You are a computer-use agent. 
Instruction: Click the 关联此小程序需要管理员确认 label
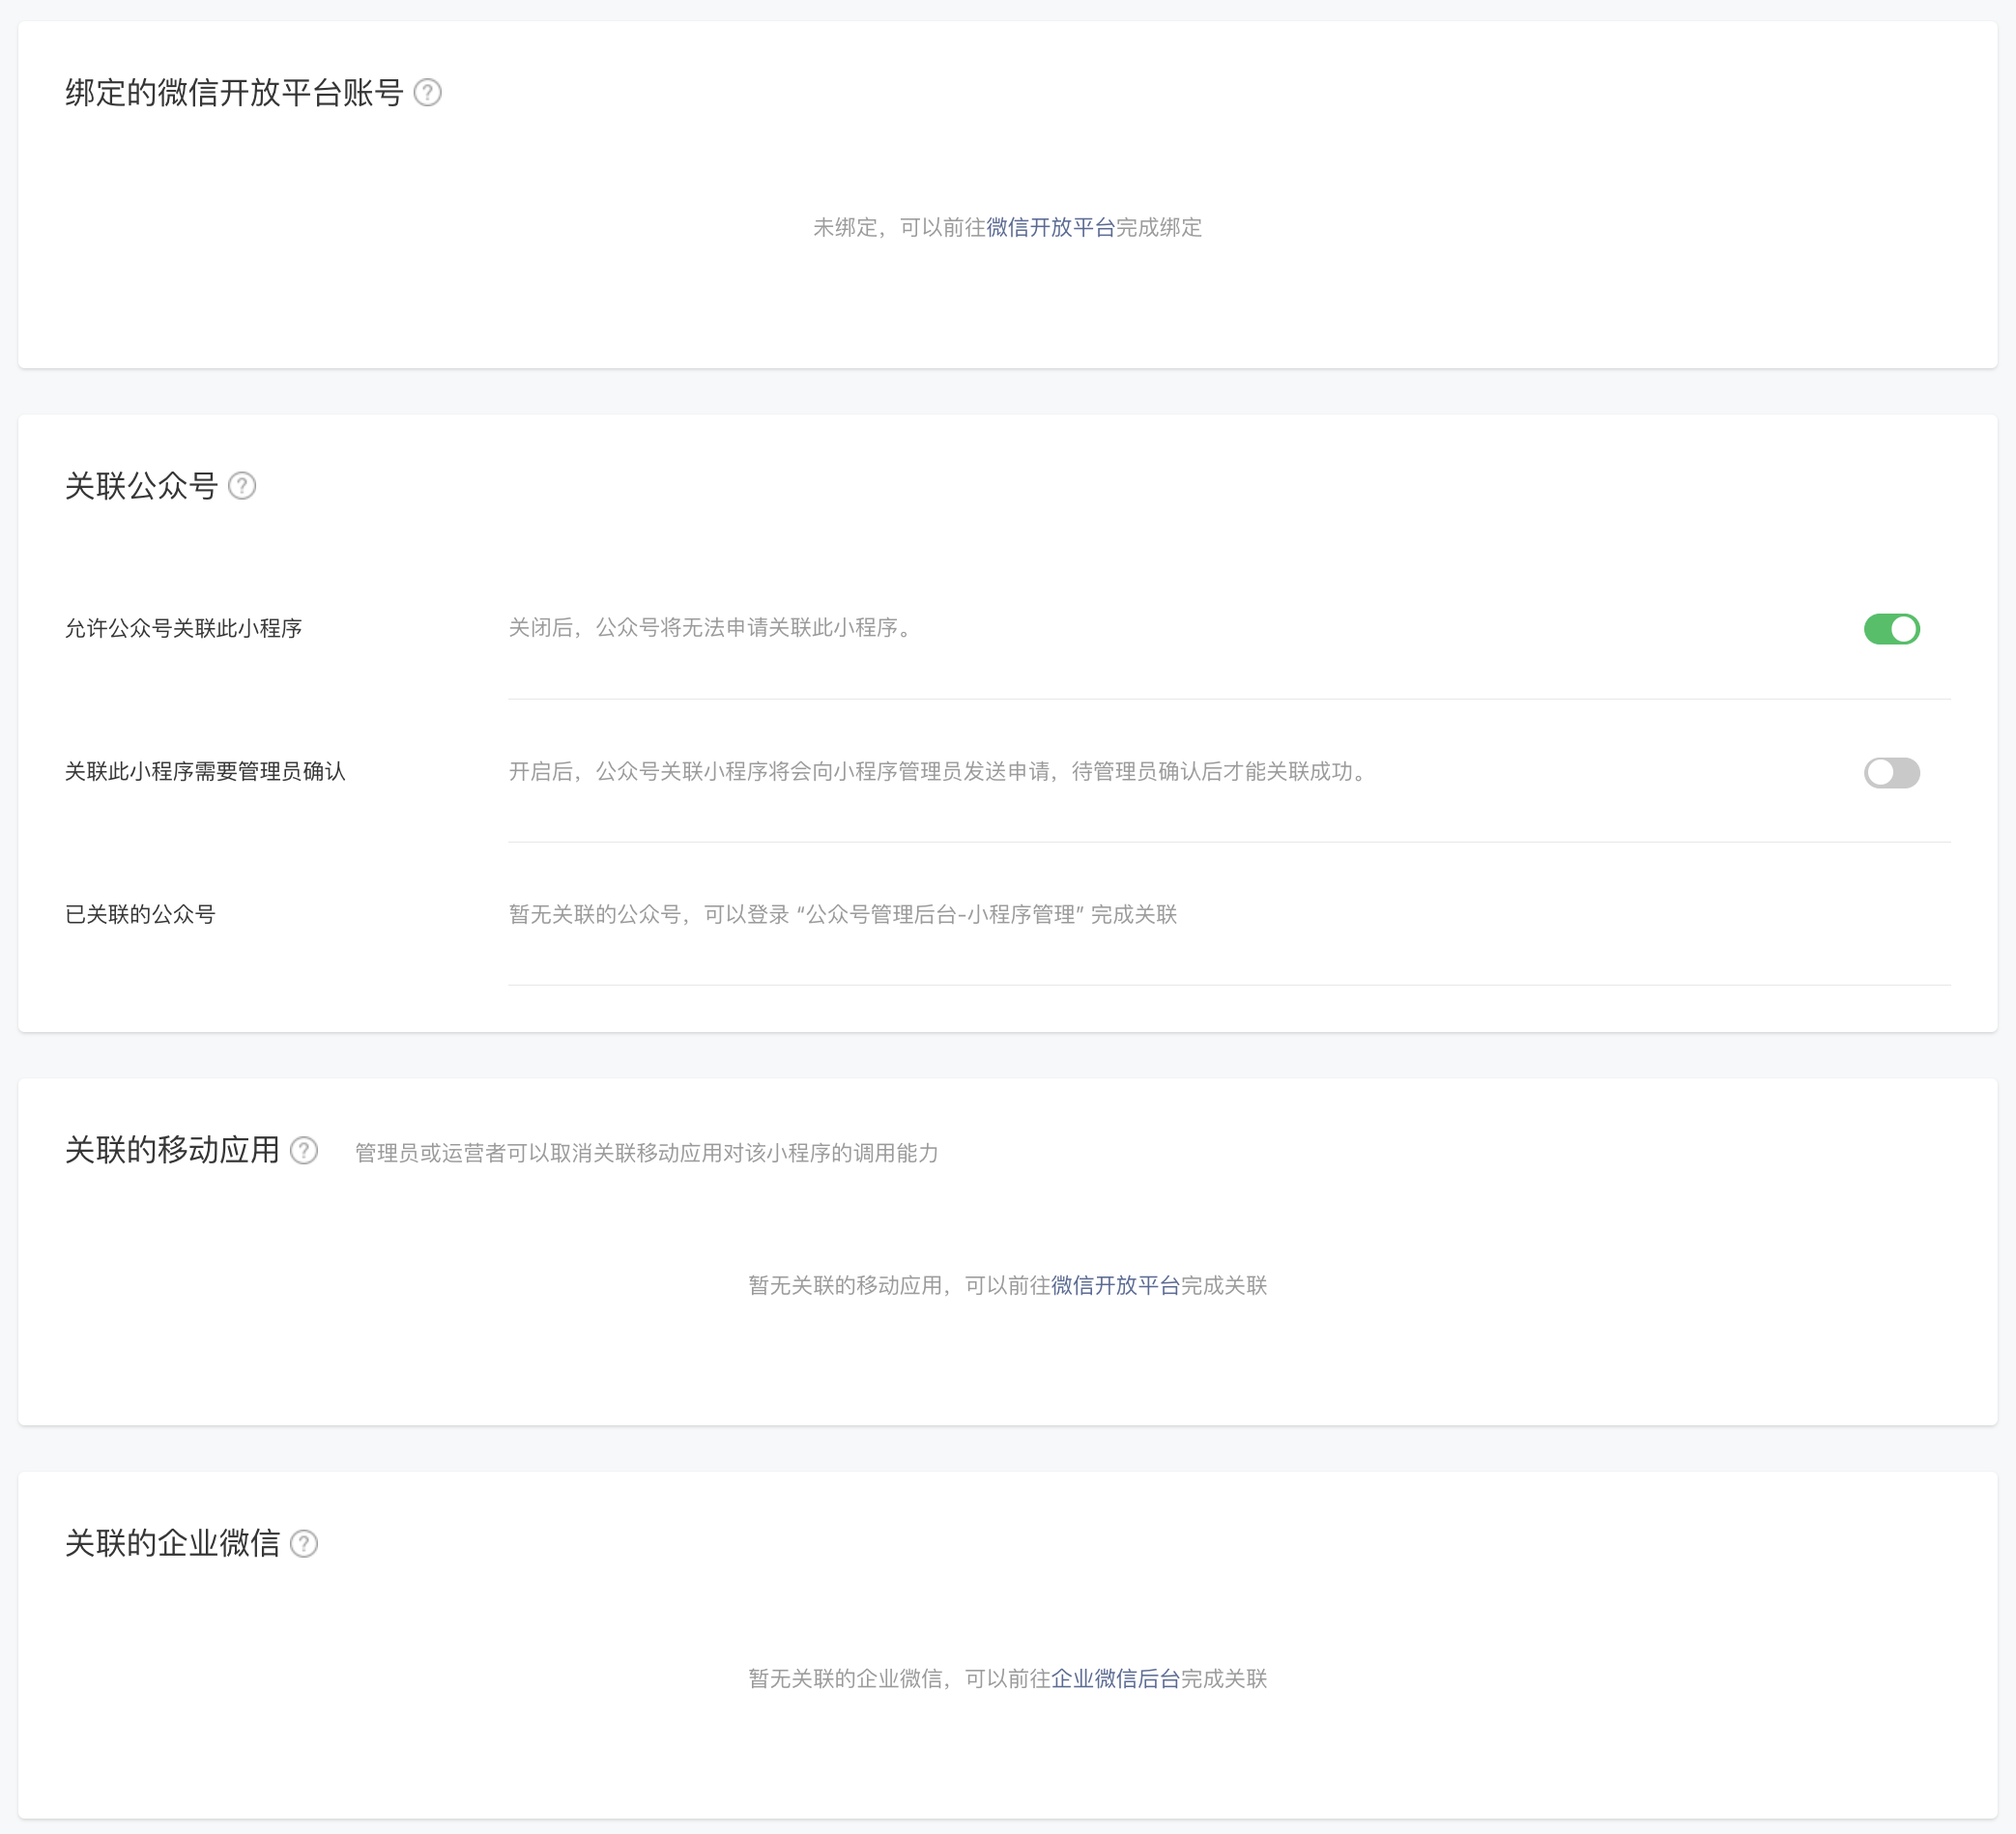[205, 772]
